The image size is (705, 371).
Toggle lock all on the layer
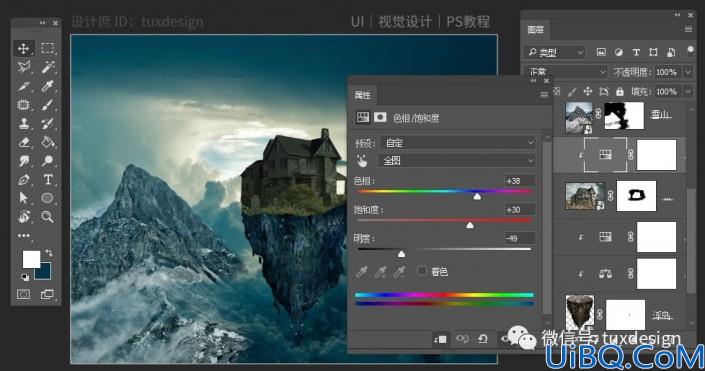[620, 92]
